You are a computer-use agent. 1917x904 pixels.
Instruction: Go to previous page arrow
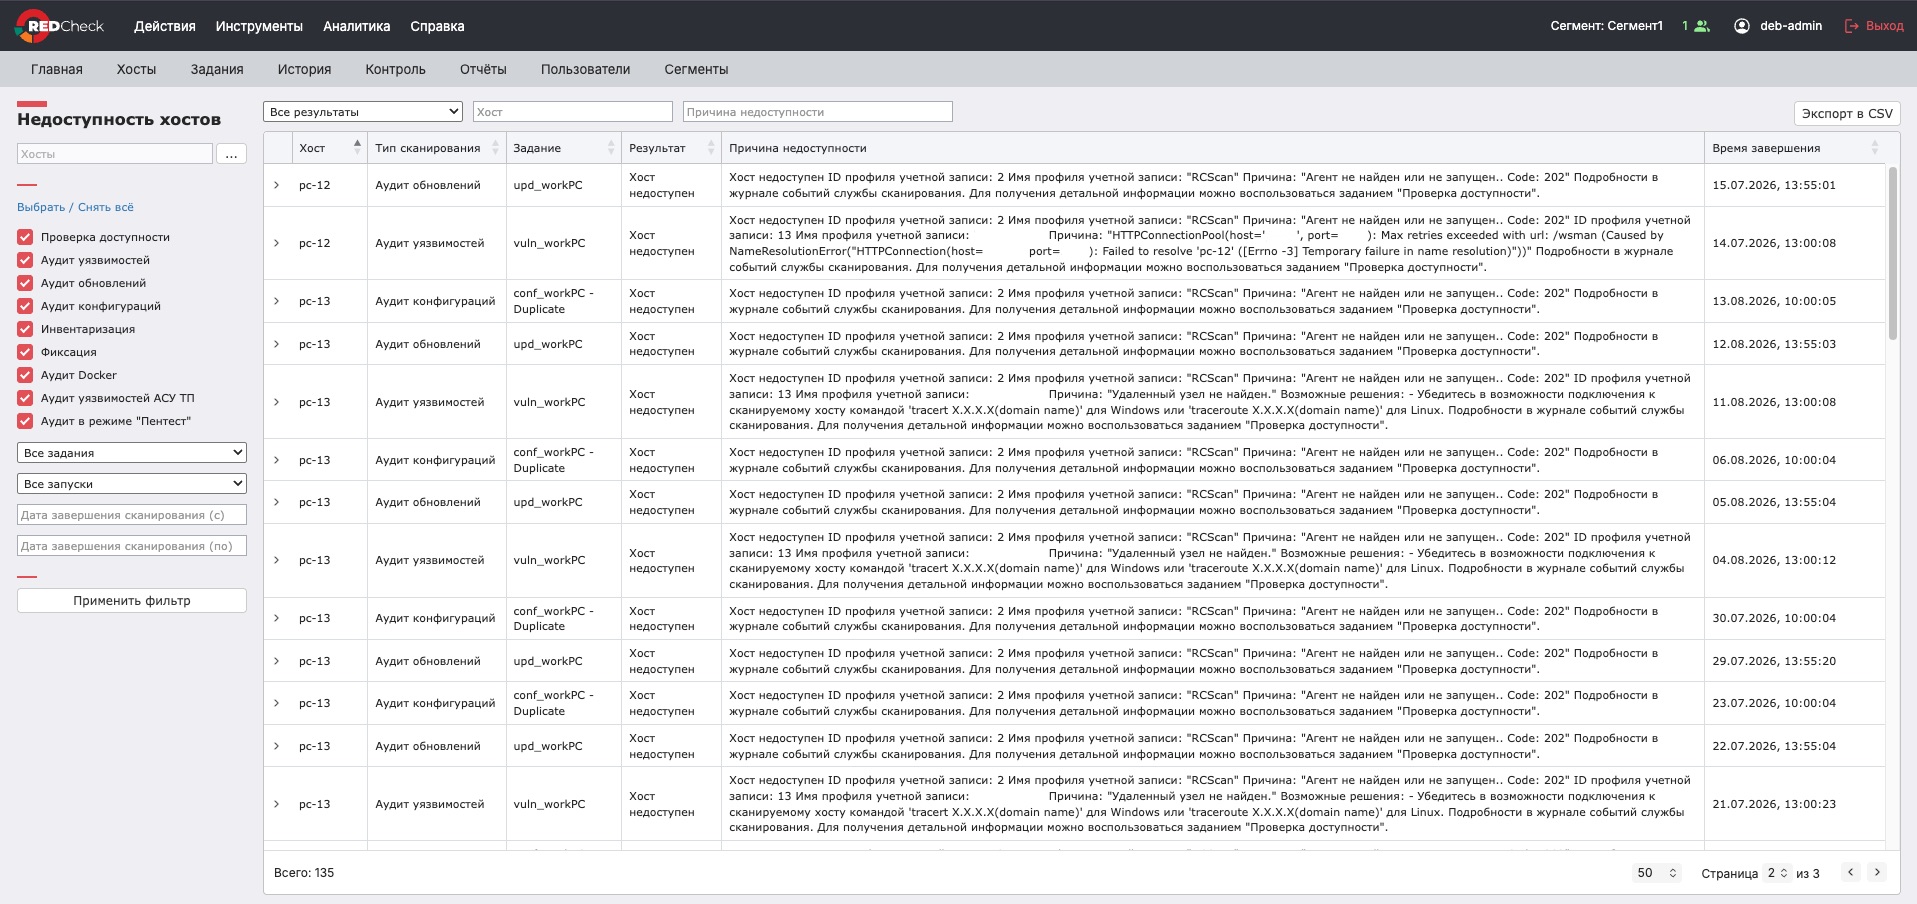pyautogui.click(x=1851, y=872)
